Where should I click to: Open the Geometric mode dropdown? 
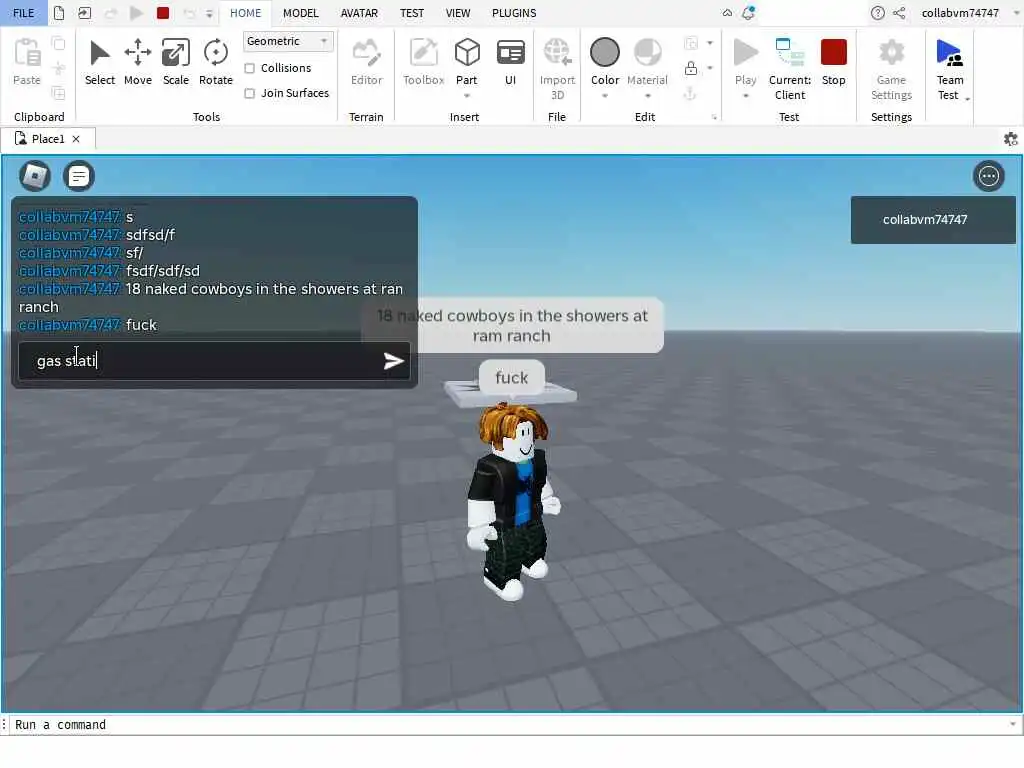[288, 41]
